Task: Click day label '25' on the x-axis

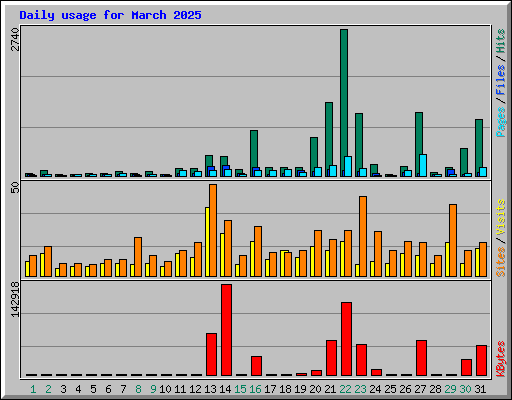Action: pos(390,389)
